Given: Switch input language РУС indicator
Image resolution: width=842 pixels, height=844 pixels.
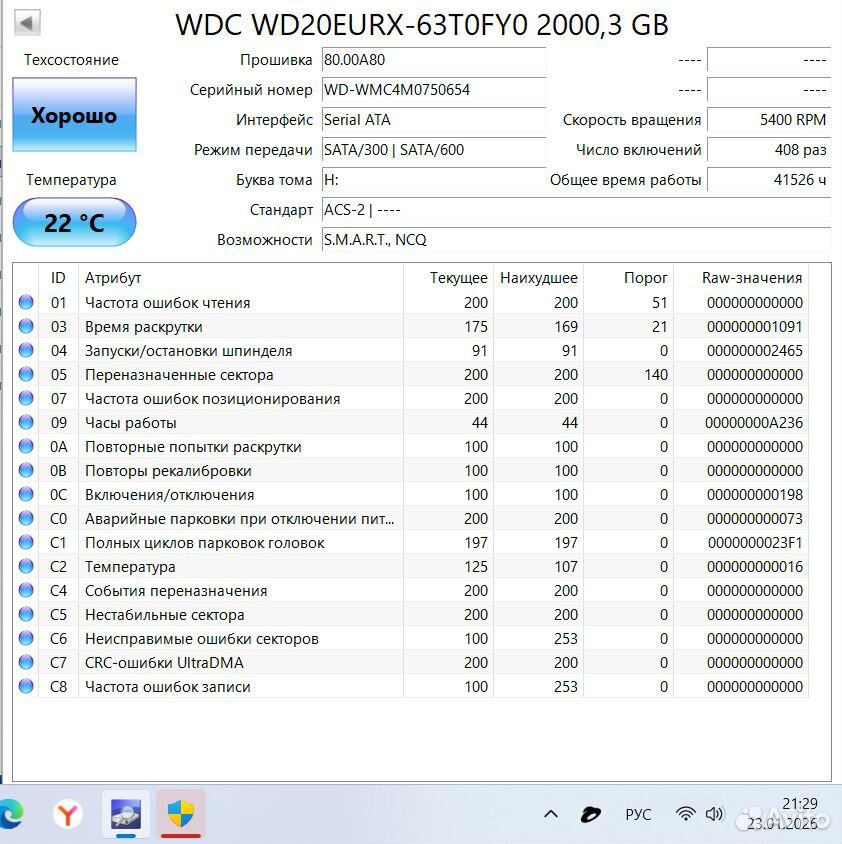Looking at the screenshot, I should point(638,814).
